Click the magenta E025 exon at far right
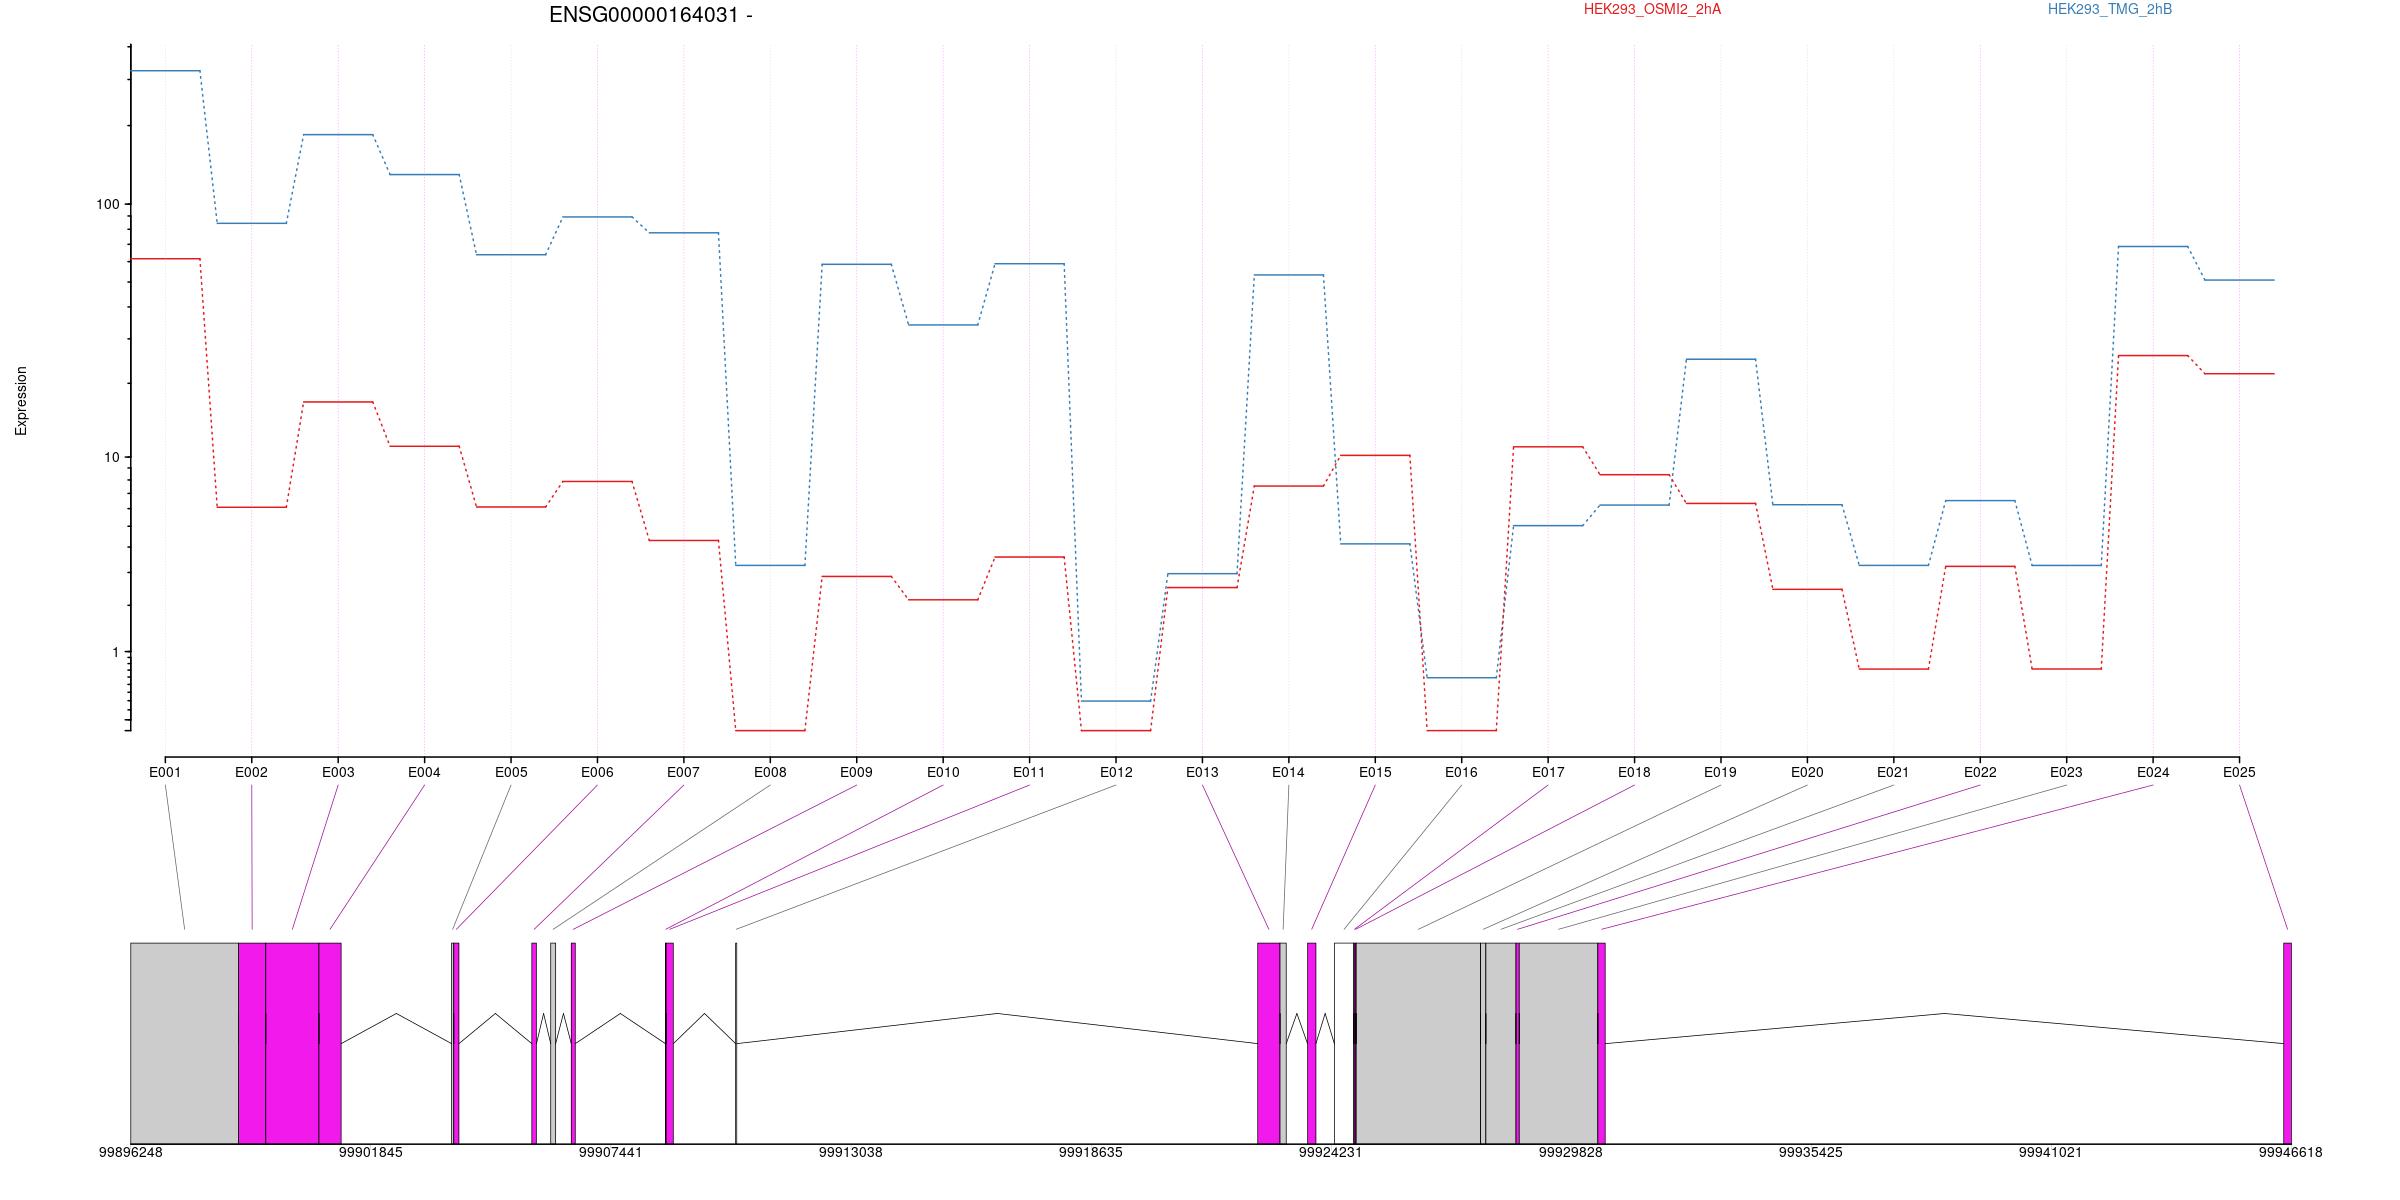 (x=2287, y=1043)
